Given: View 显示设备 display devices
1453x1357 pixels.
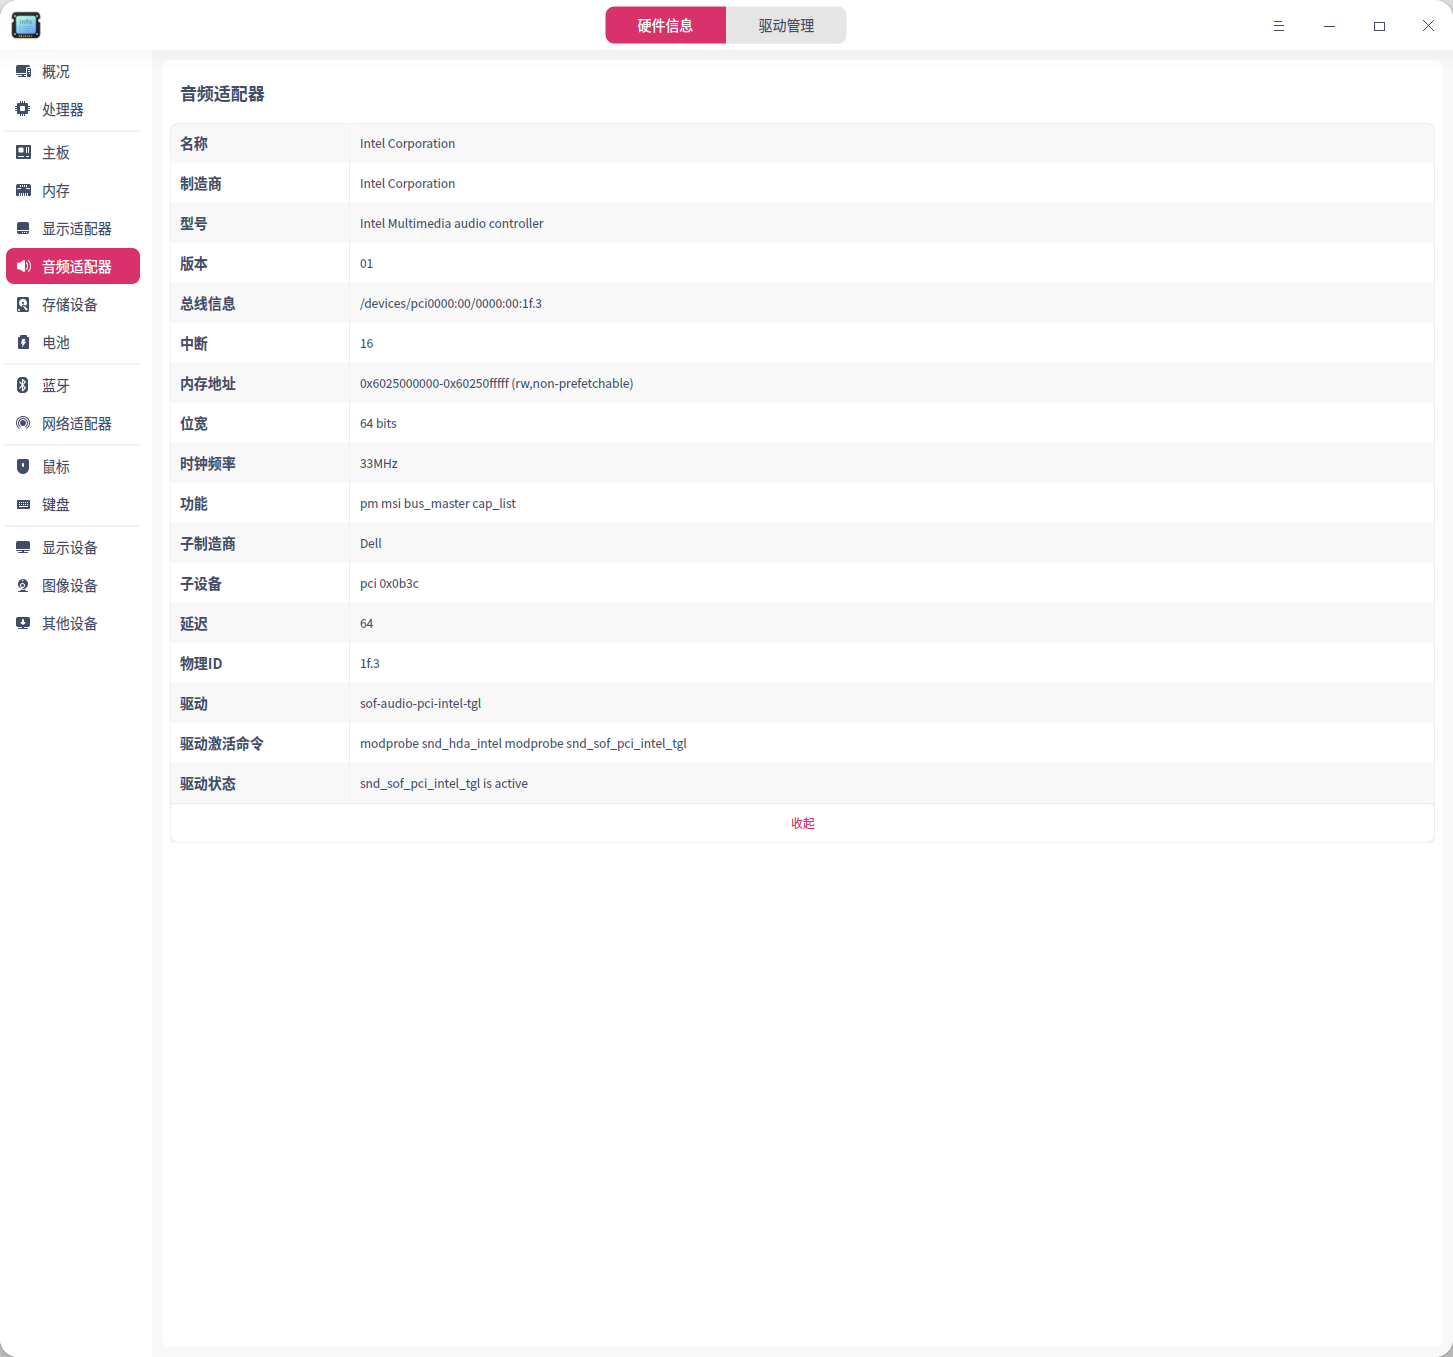Looking at the screenshot, I should pos(73,547).
